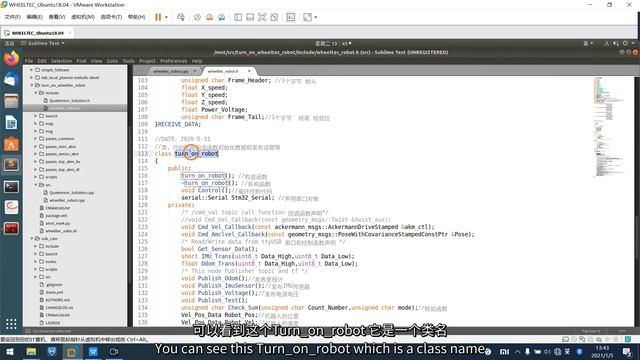The width and height of the screenshot is (640, 360).
Task: Toggle the VMware library sidebar view icon
Action: pyautogui.click(x=238, y=17)
